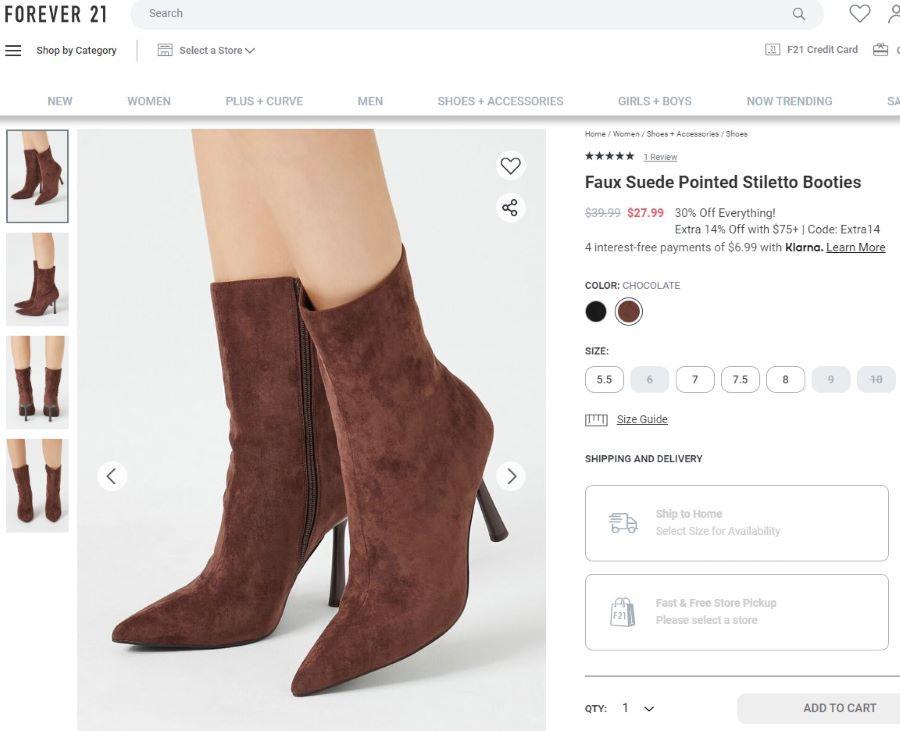Select size 5.5

[x=604, y=379]
